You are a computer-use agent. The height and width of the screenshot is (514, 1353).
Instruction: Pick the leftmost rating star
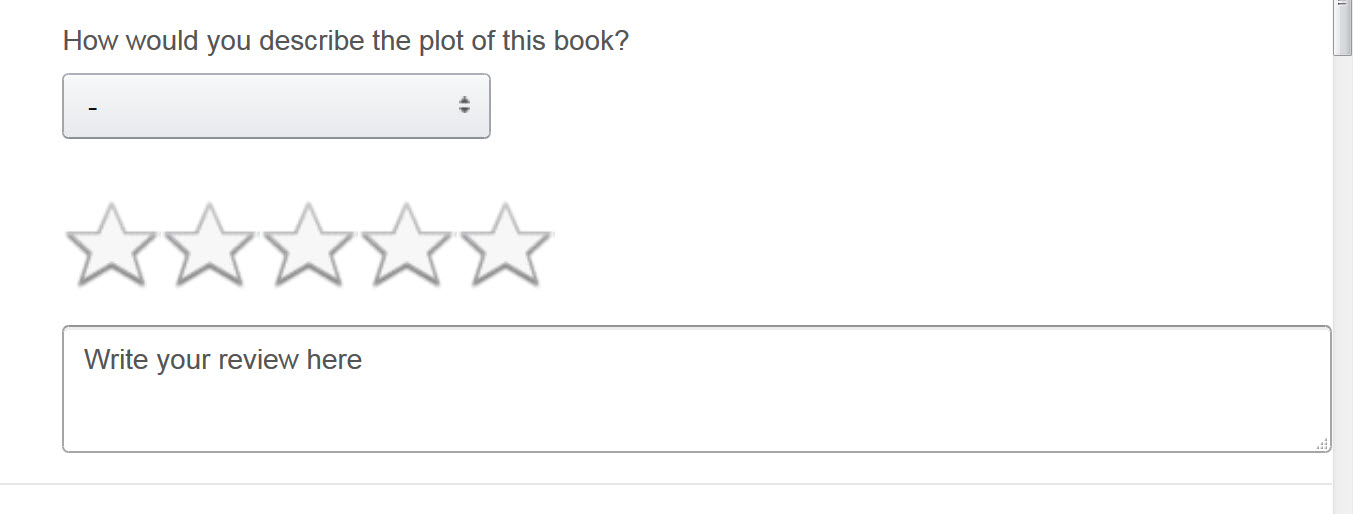(x=112, y=245)
